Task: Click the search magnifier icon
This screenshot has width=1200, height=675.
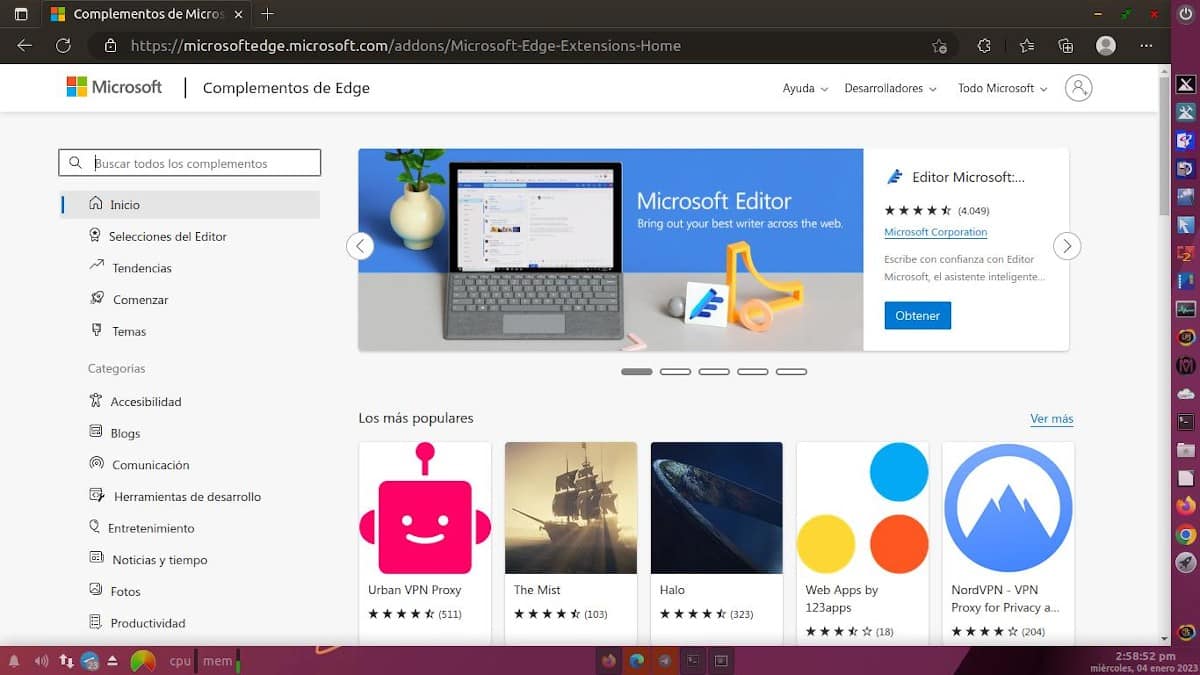Action: pos(76,163)
